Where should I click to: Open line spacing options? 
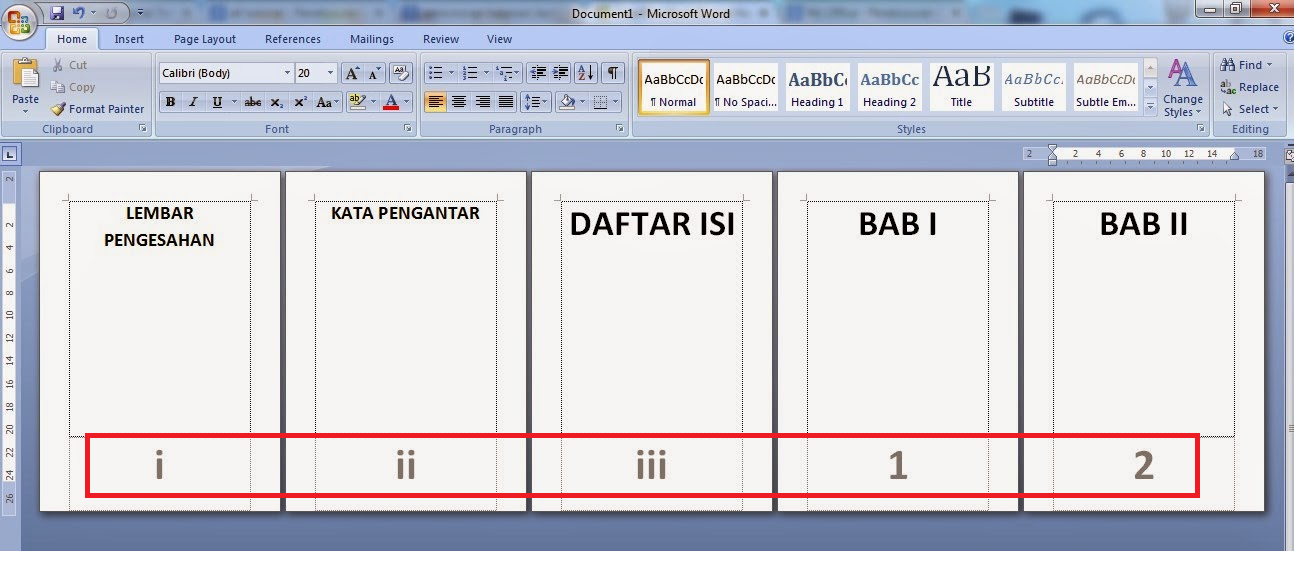tap(536, 102)
